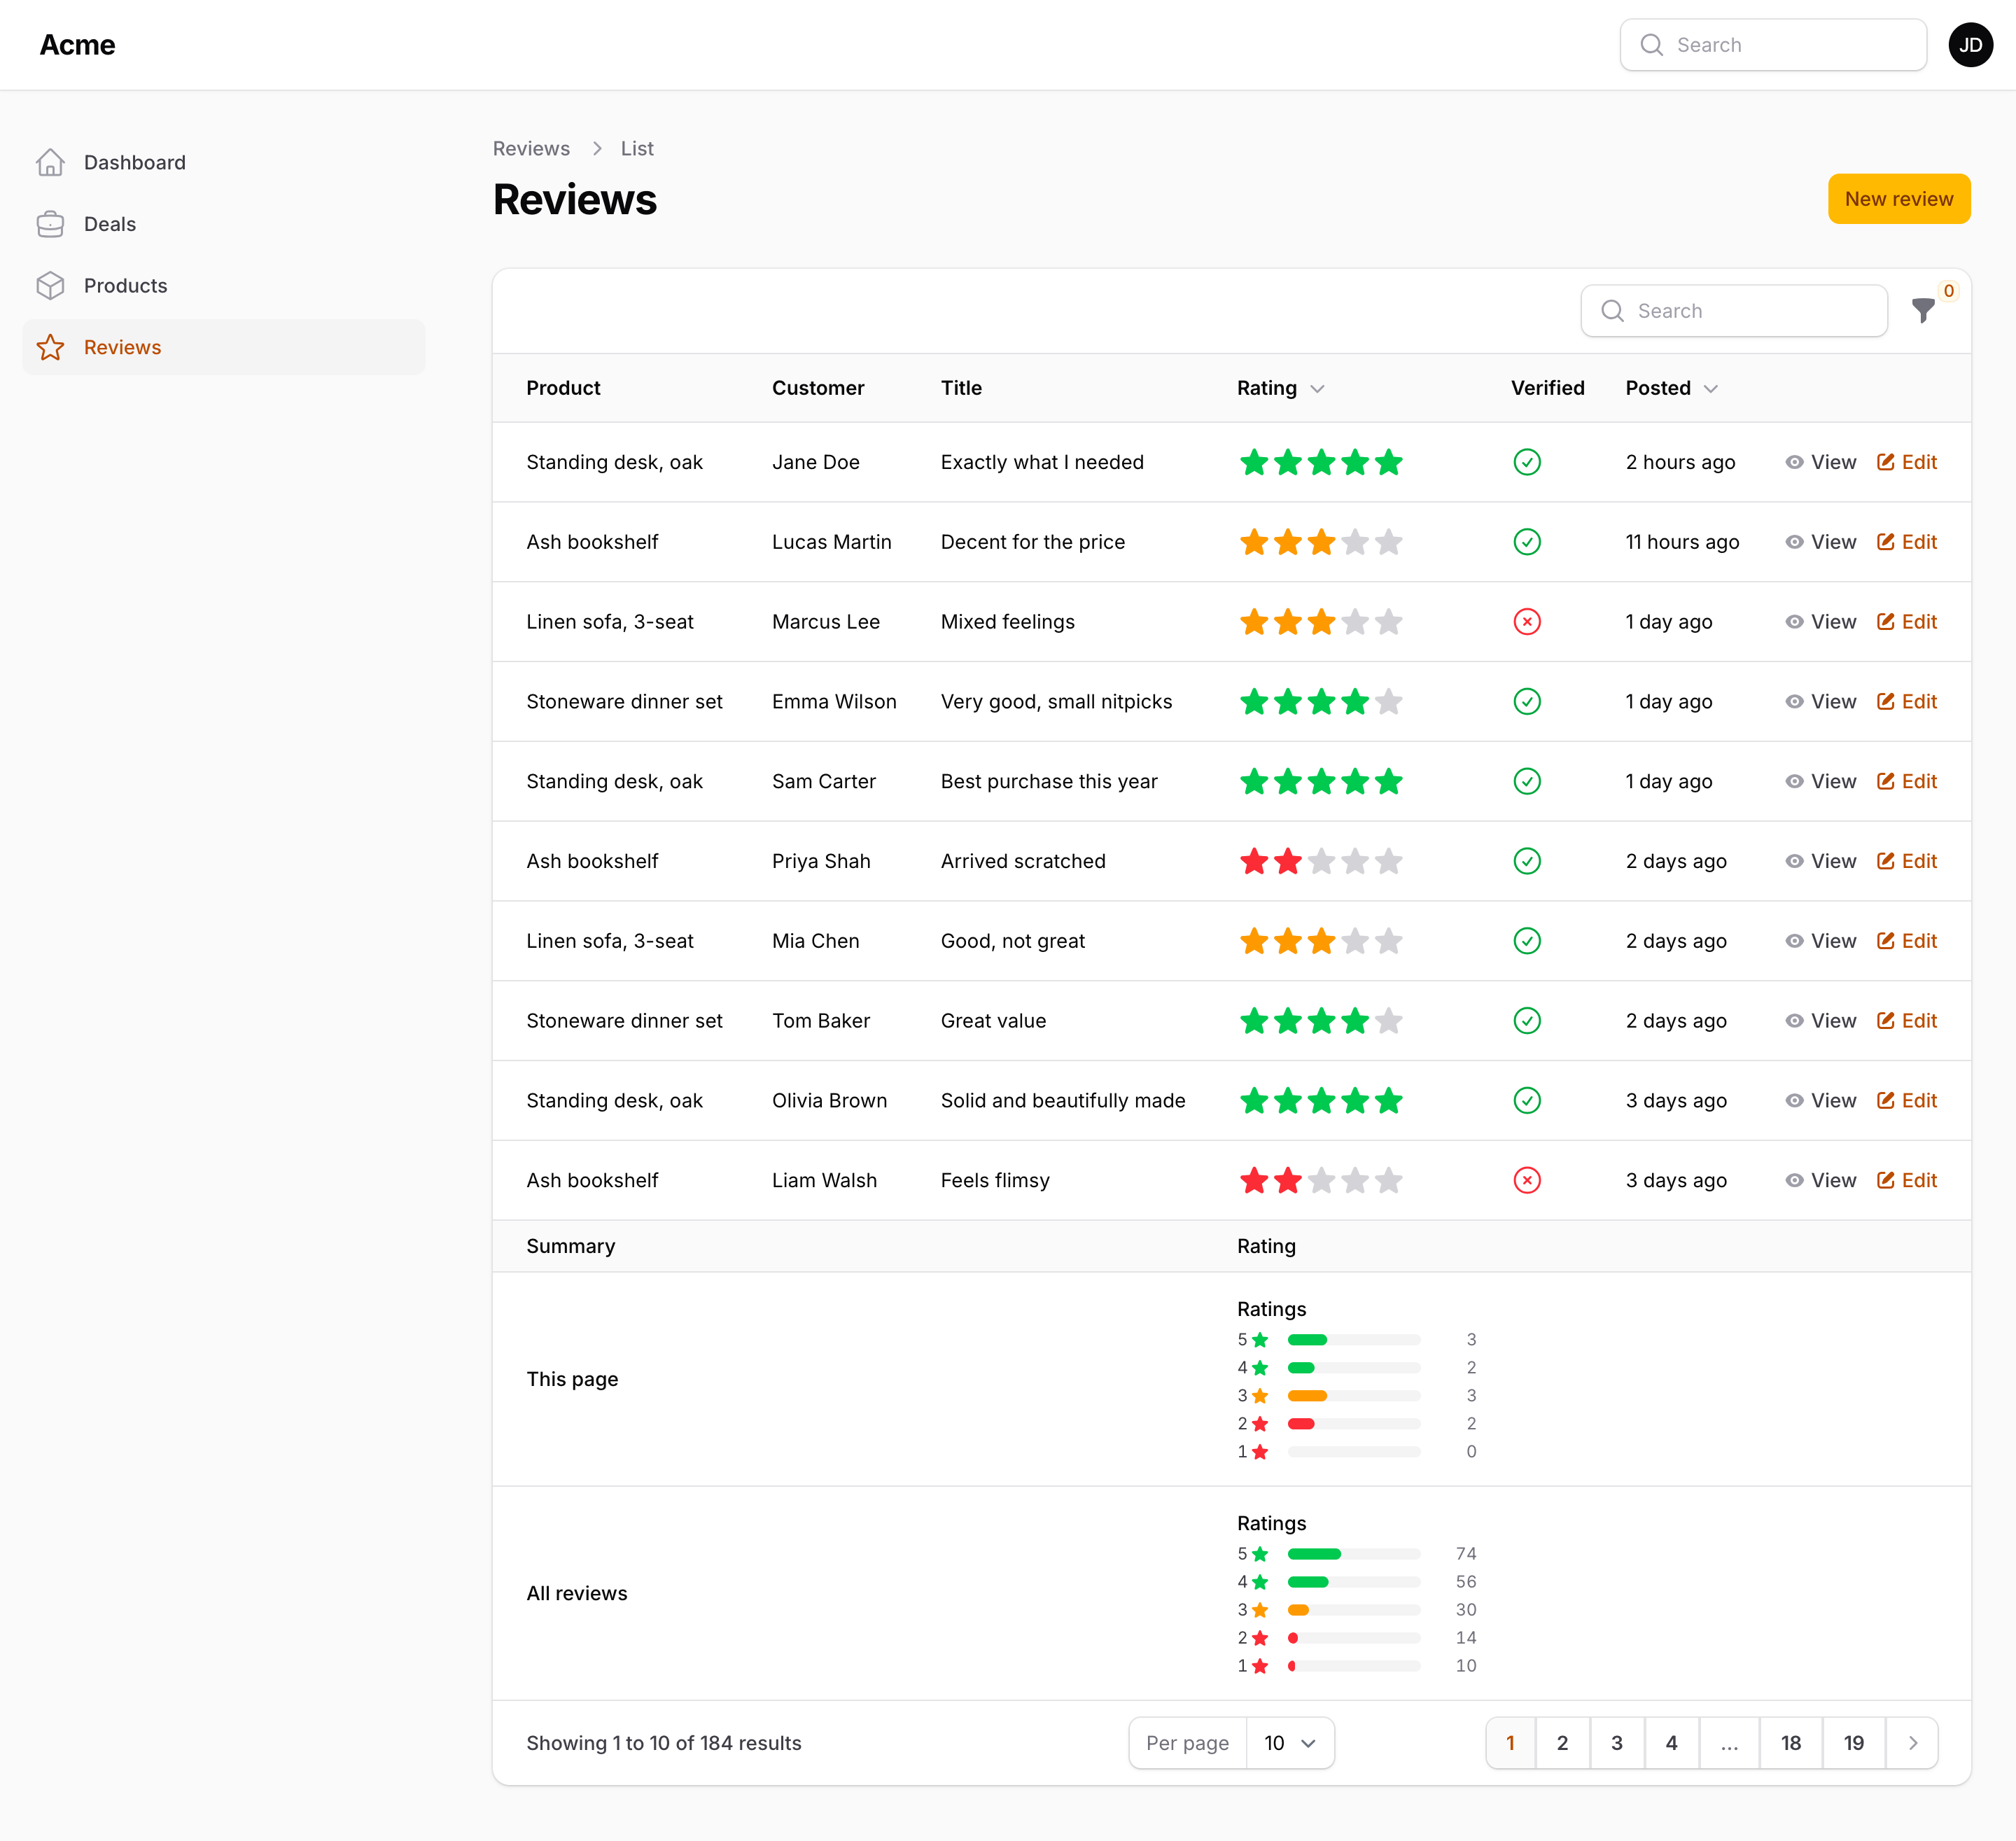Click the Reviews star icon in sidebar
Viewport: 2016px width, 1841px height.
(50, 347)
